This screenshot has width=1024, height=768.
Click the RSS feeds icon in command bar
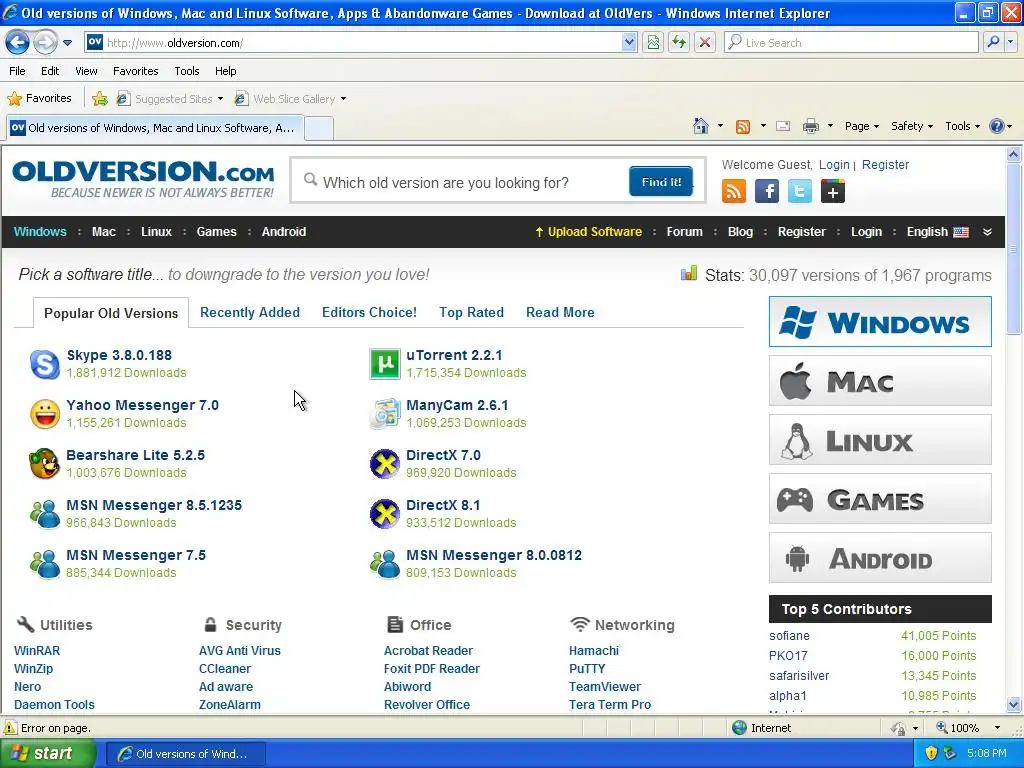(x=743, y=126)
